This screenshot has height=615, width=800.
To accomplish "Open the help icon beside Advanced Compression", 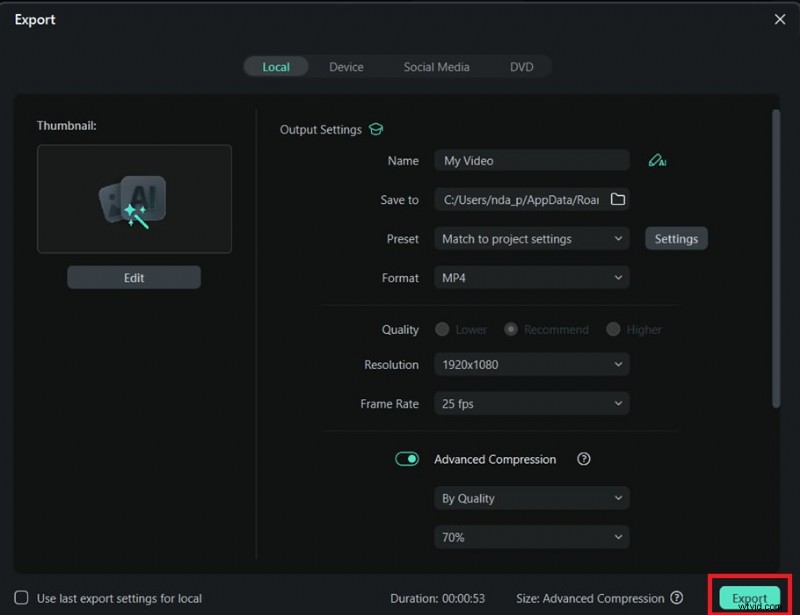I will click(x=584, y=459).
